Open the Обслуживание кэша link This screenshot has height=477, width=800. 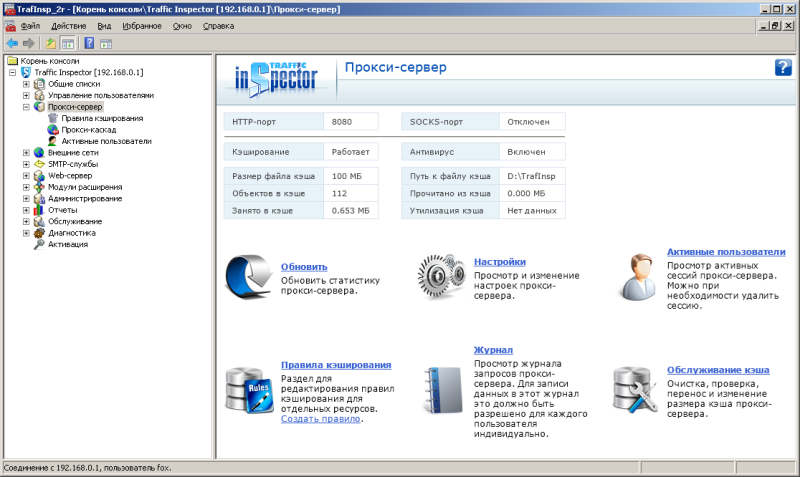[718, 370]
